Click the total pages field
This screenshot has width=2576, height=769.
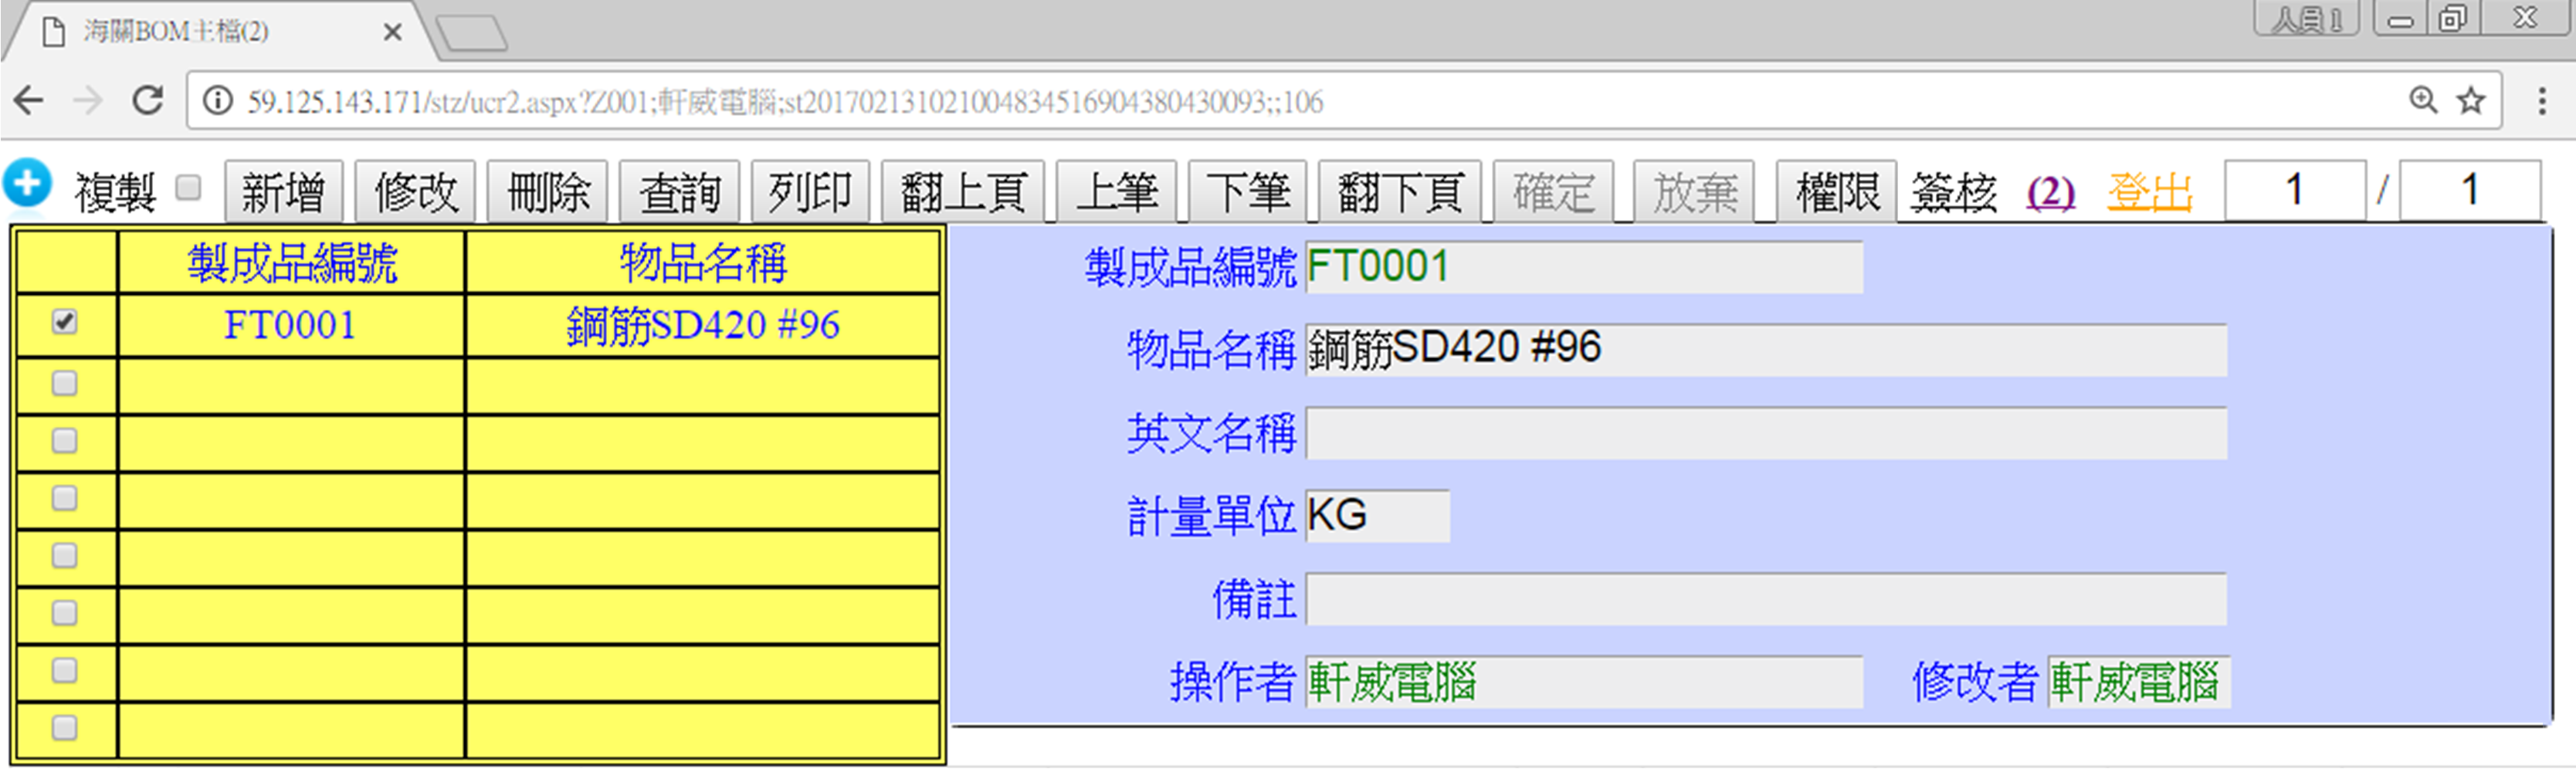point(2470,190)
